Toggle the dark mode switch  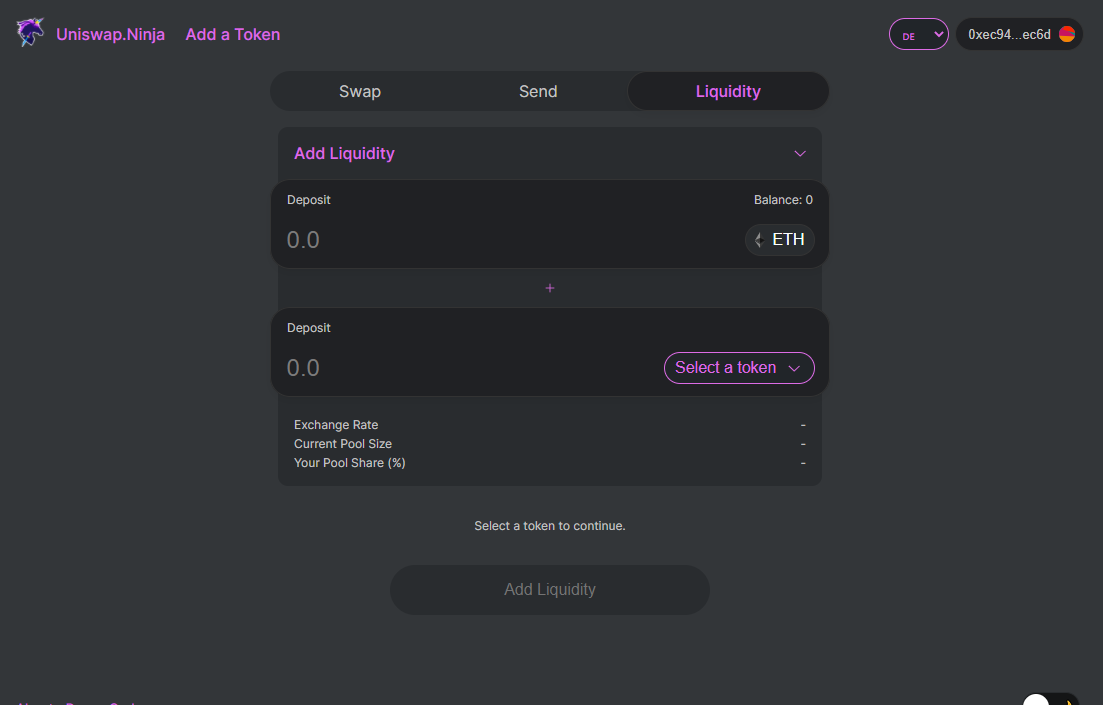pyautogui.click(x=1050, y=700)
